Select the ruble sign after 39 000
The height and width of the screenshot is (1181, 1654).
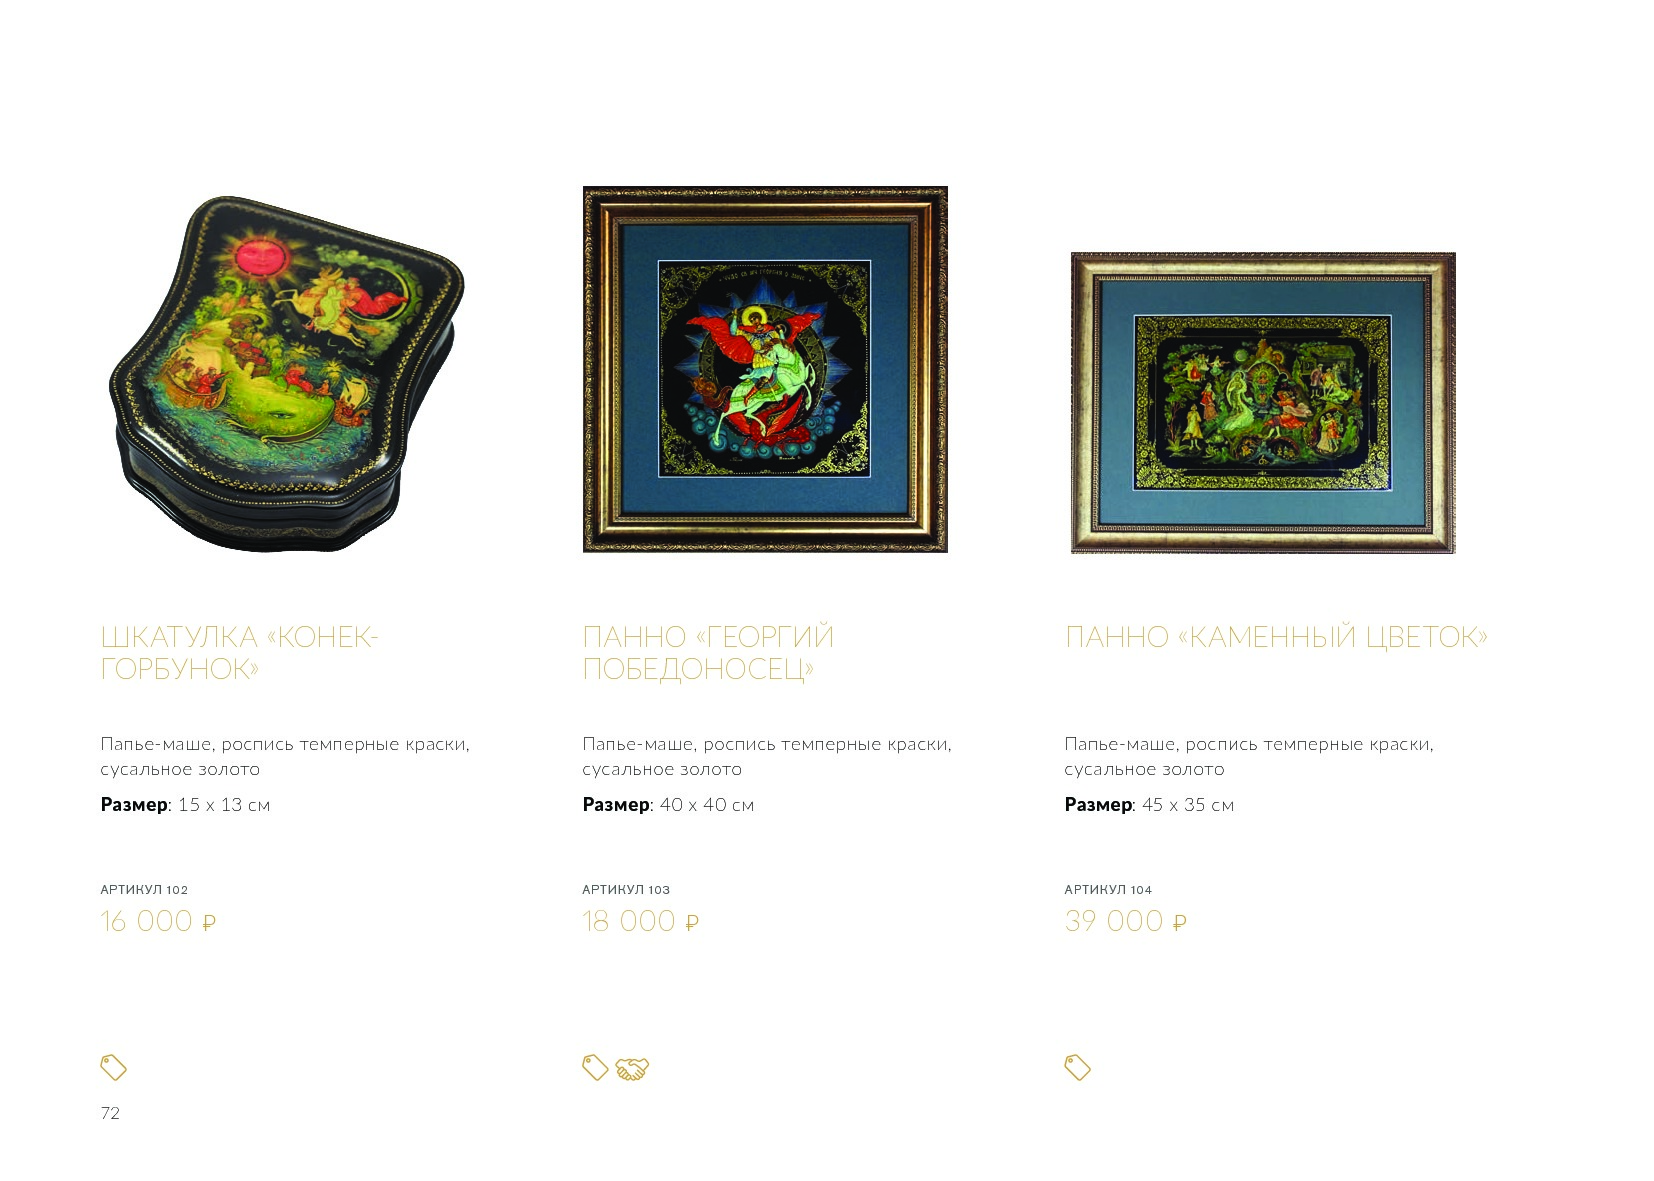coord(1179,923)
